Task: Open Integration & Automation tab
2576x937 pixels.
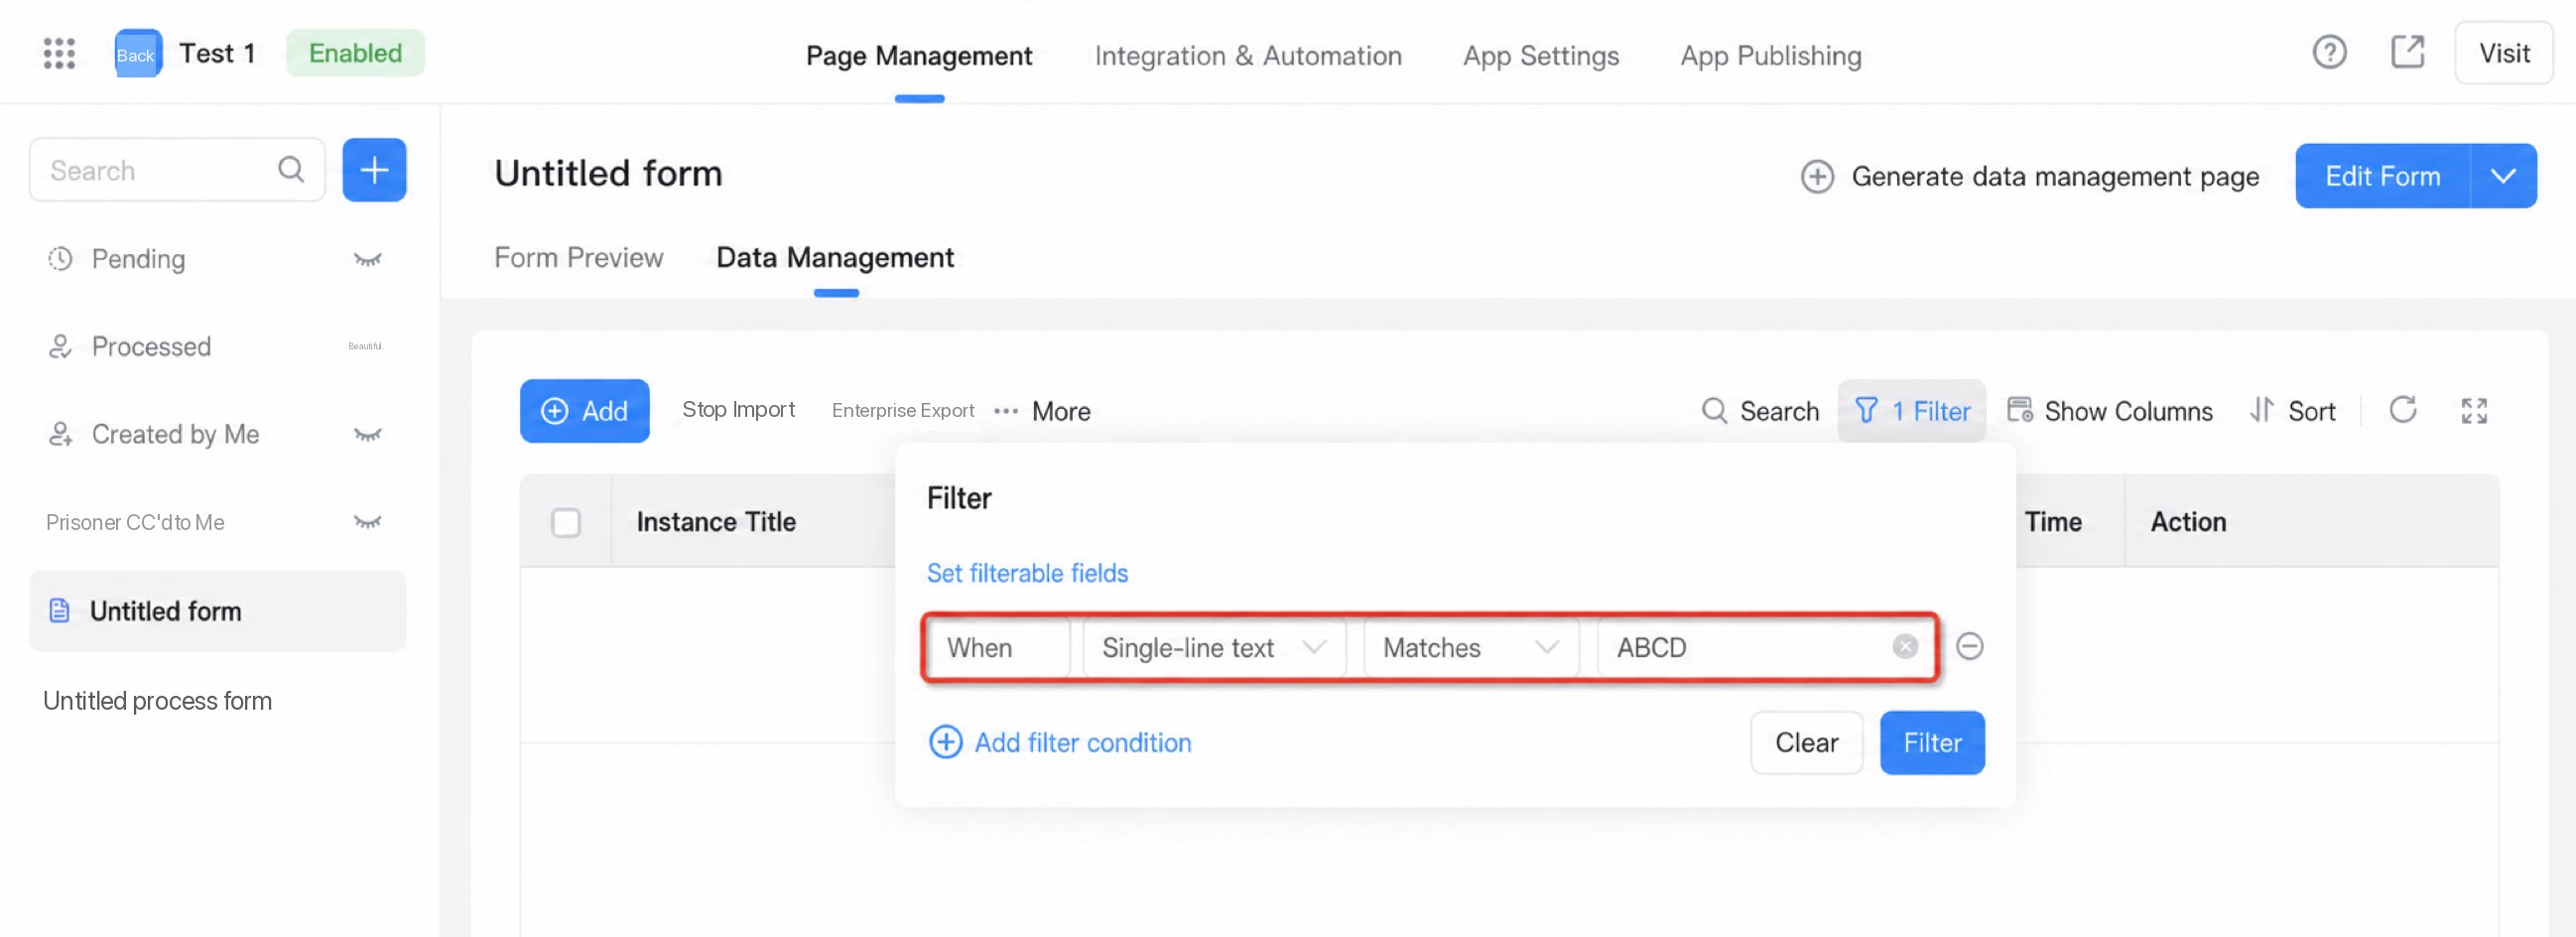Action: tap(1248, 56)
